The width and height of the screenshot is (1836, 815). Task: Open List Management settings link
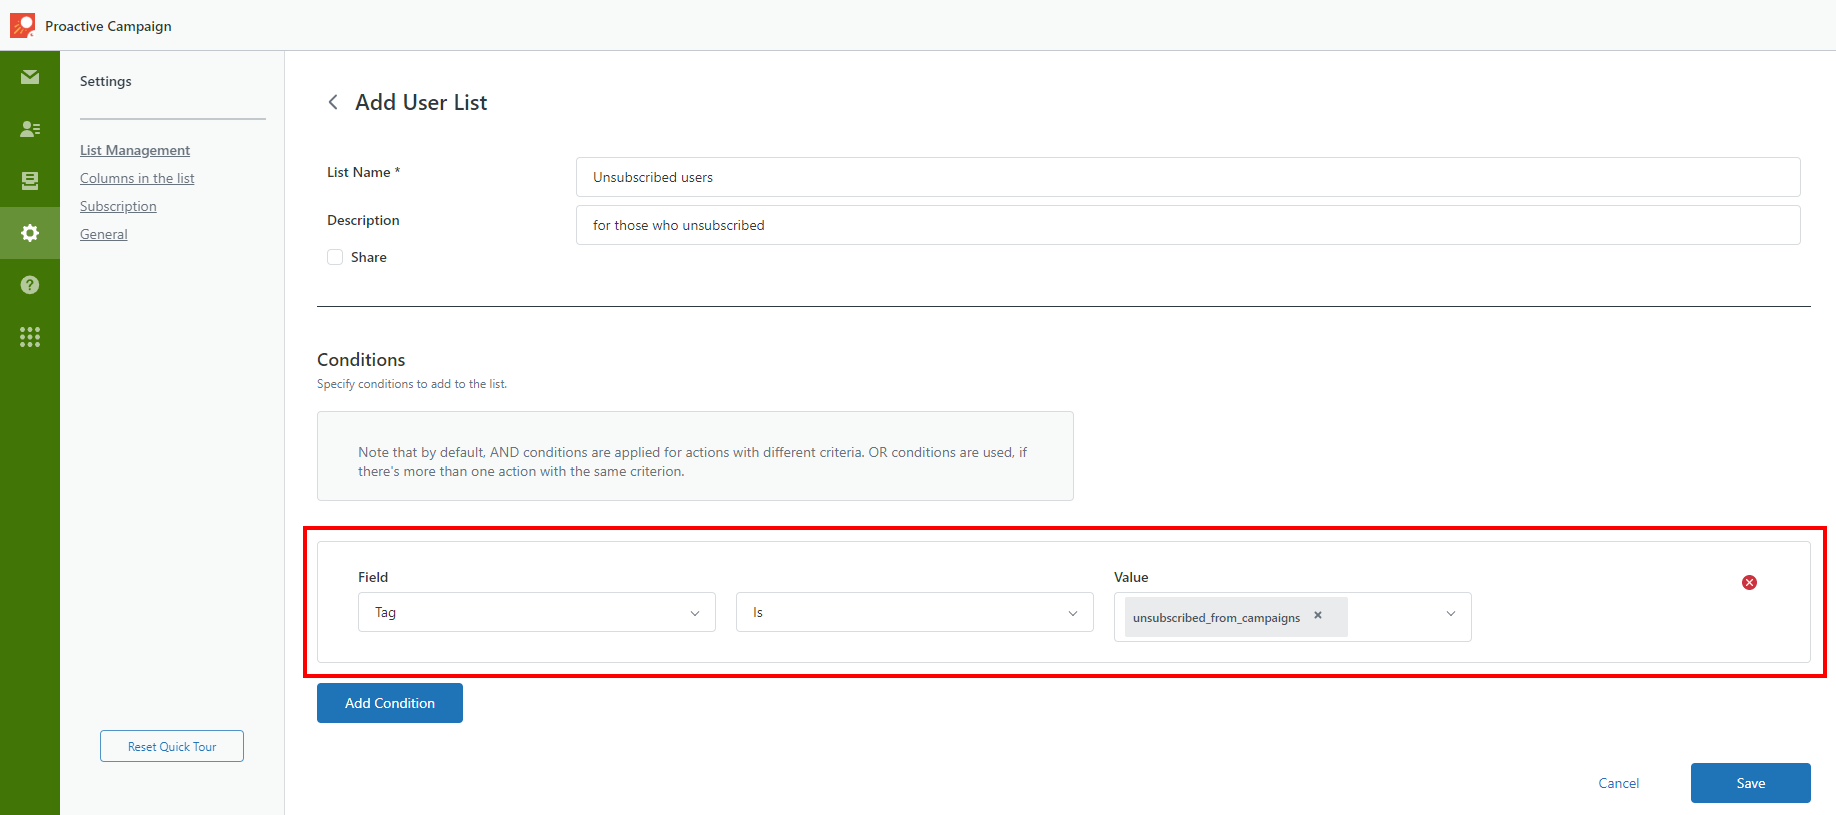pos(135,150)
